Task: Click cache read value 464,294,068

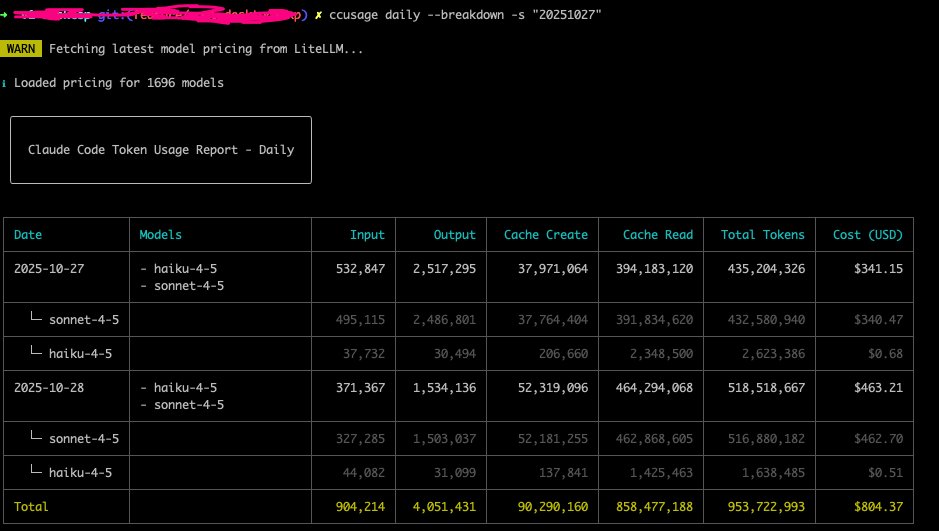Action: click(655, 388)
